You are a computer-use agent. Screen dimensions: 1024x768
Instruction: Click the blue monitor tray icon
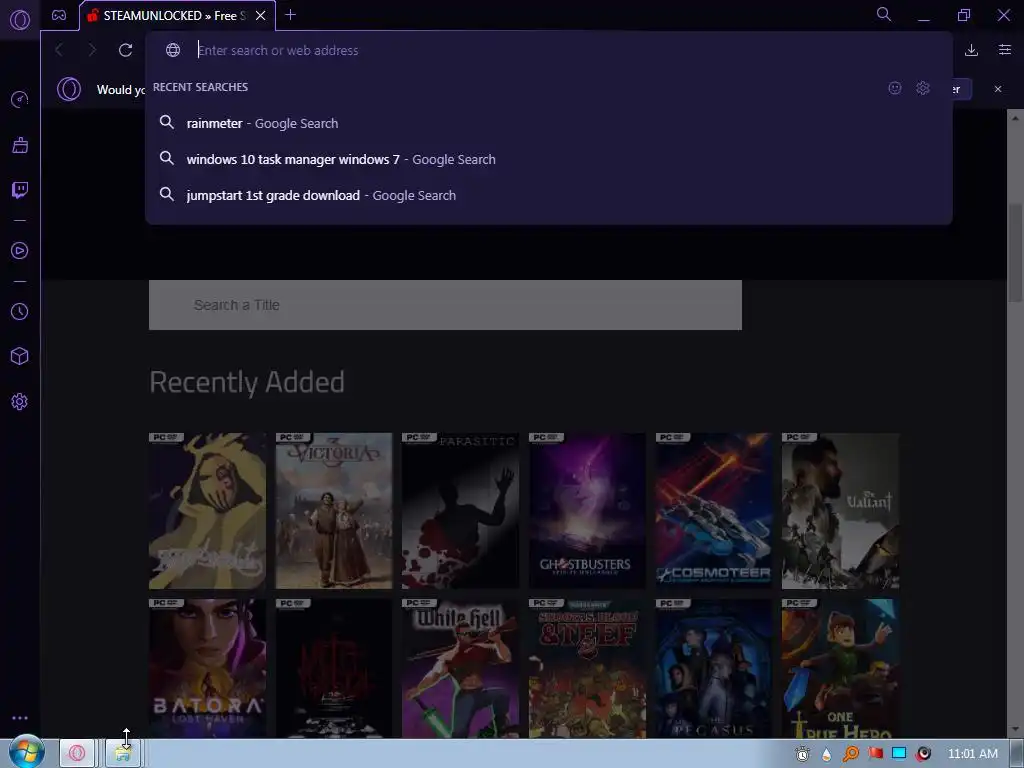click(899, 754)
